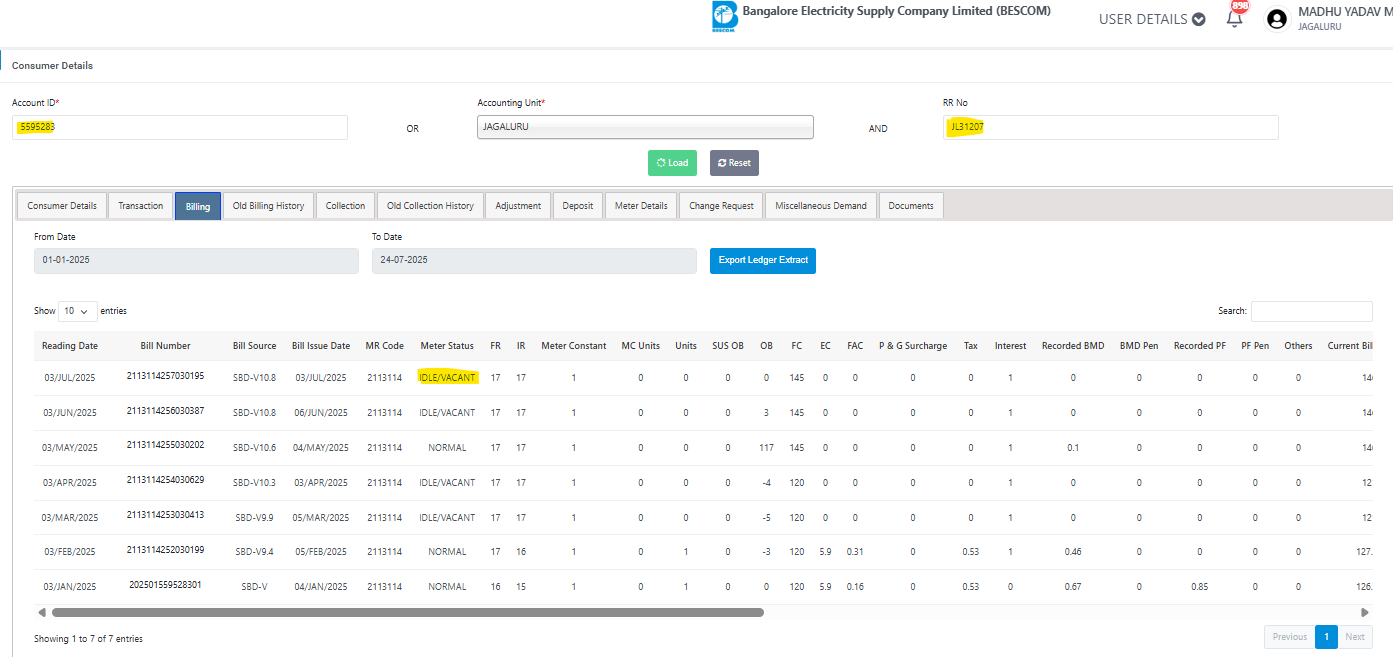This screenshot has height=657, width=1393.
Task: Click bill issue date 05/FEB/2025
Action: click(x=321, y=552)
